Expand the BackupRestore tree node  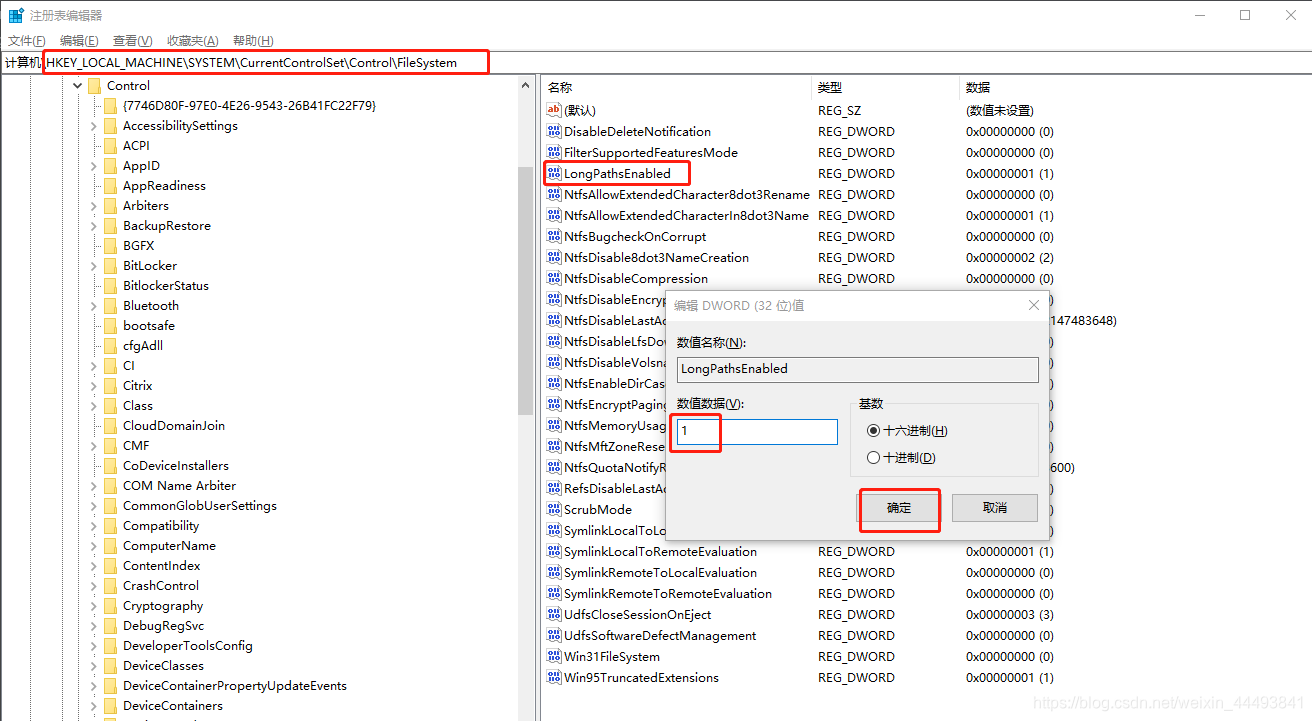[94, 225]
